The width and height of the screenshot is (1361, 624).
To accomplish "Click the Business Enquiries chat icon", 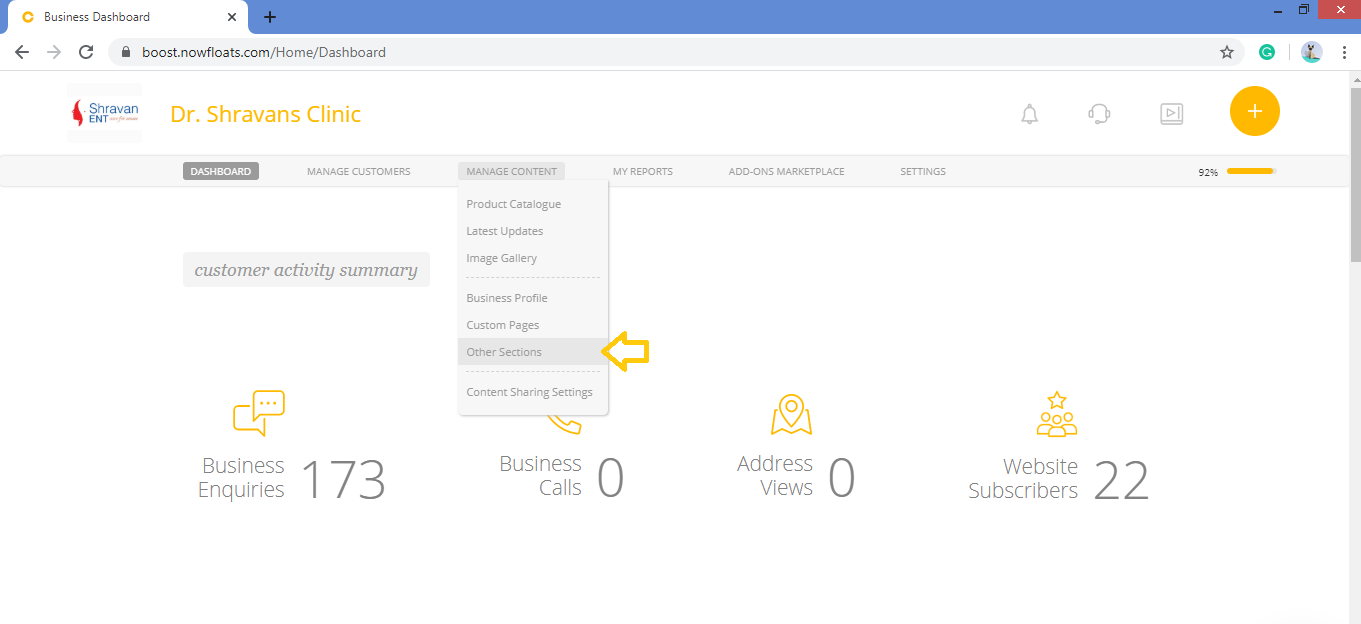I will tap(259, 413).
